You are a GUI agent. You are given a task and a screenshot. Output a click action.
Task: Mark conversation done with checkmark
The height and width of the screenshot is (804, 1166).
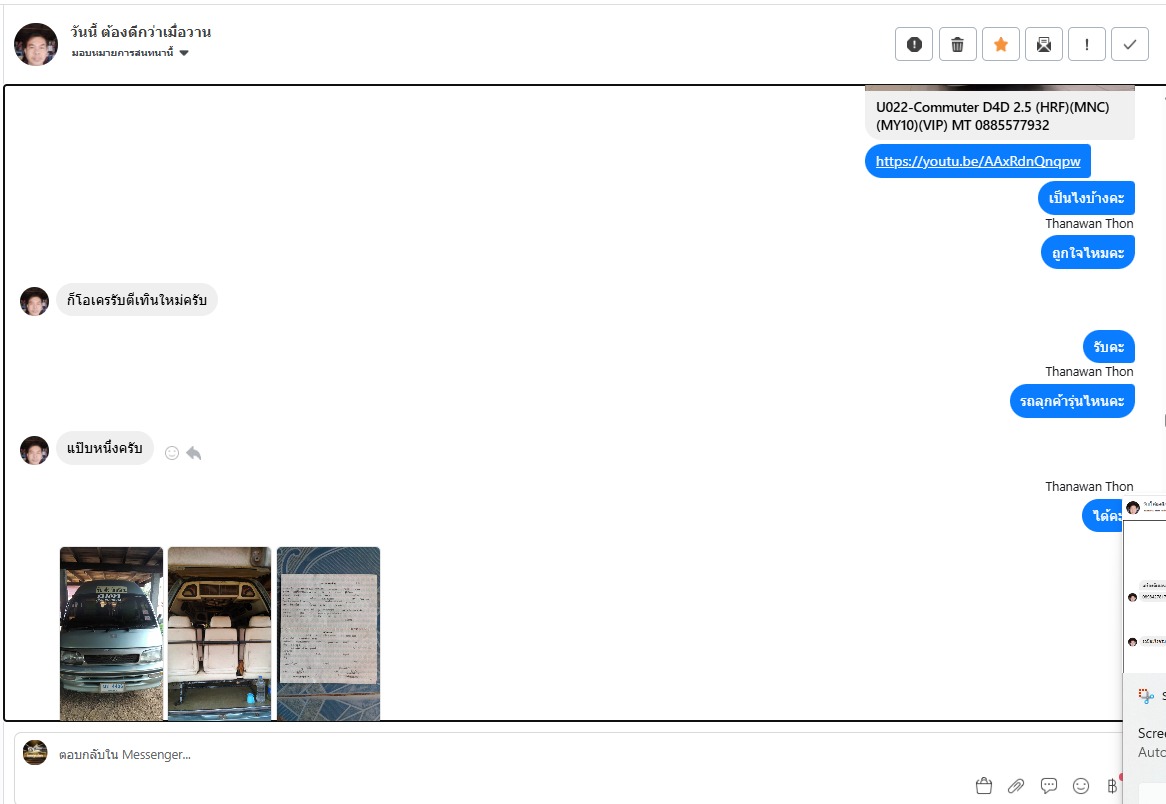coord(1130,45)
